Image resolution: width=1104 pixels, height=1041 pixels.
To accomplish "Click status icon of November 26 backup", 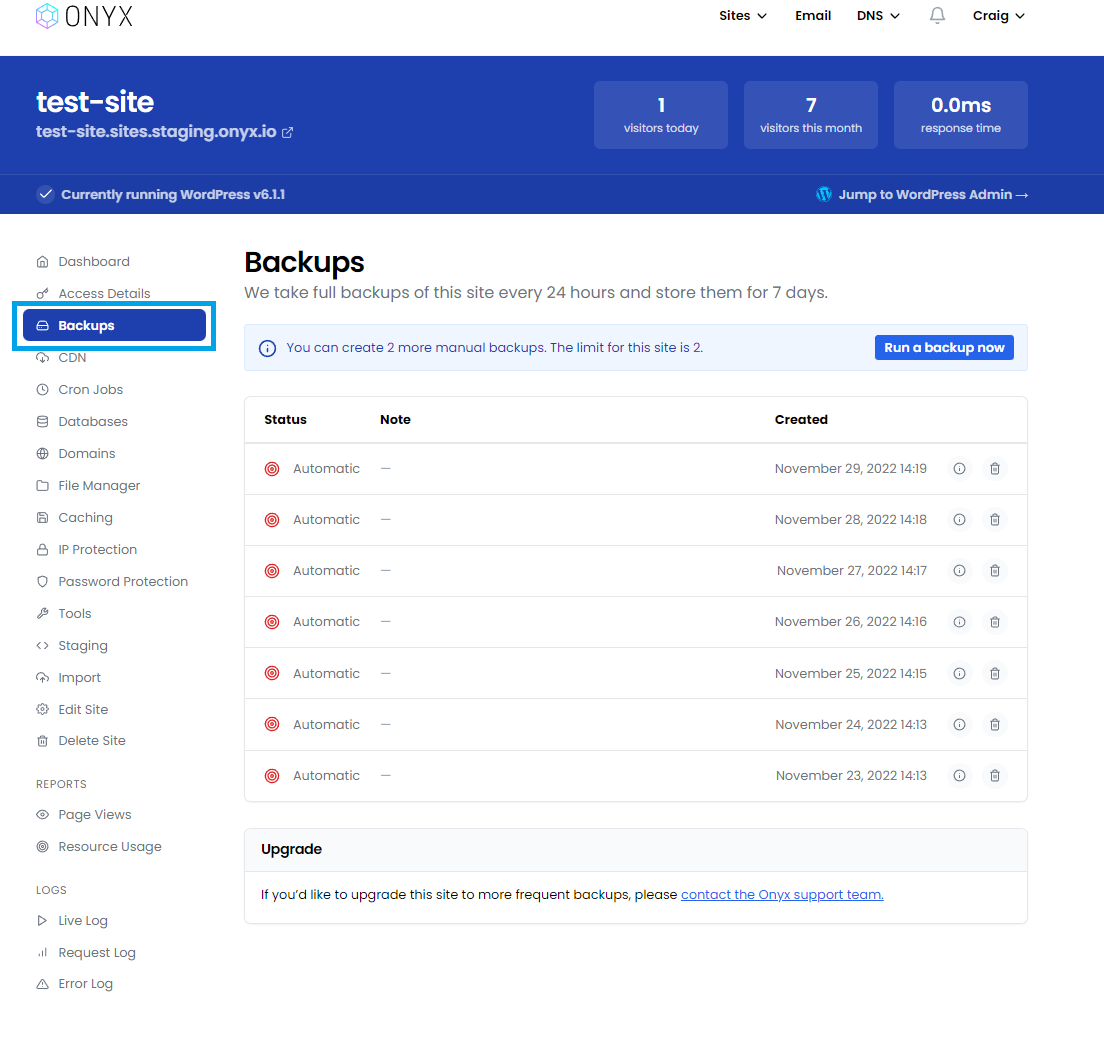I will click(x=272, y=622).
